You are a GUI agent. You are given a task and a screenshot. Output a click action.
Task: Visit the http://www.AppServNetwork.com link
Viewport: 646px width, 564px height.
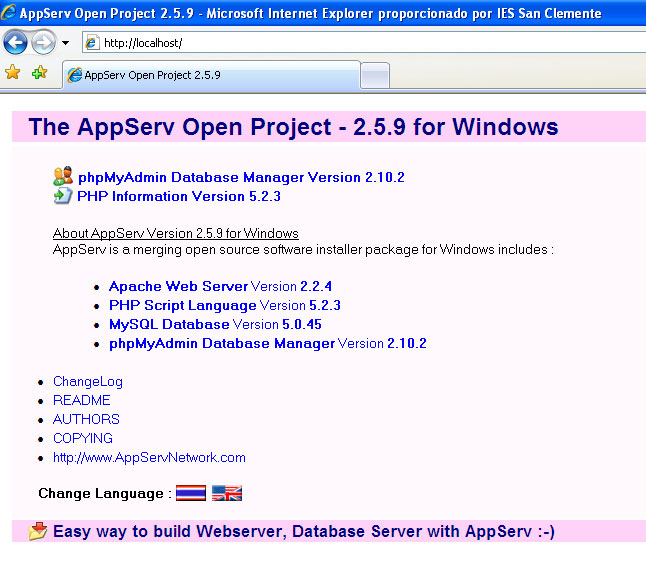pos(149,457)
